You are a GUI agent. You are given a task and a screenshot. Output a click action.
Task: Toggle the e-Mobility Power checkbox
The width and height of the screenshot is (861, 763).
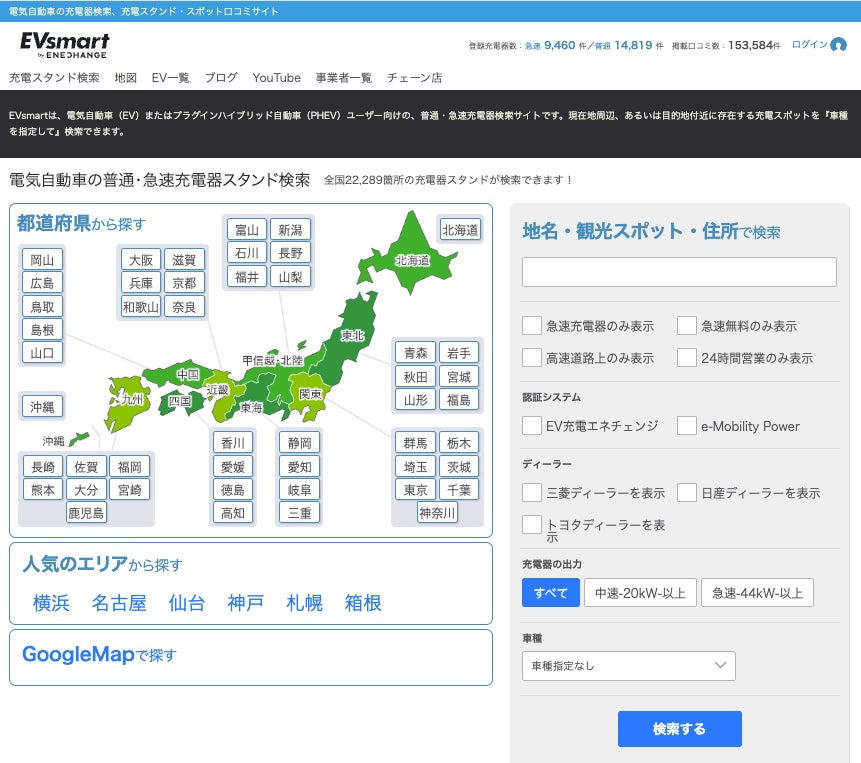[686, 425]
